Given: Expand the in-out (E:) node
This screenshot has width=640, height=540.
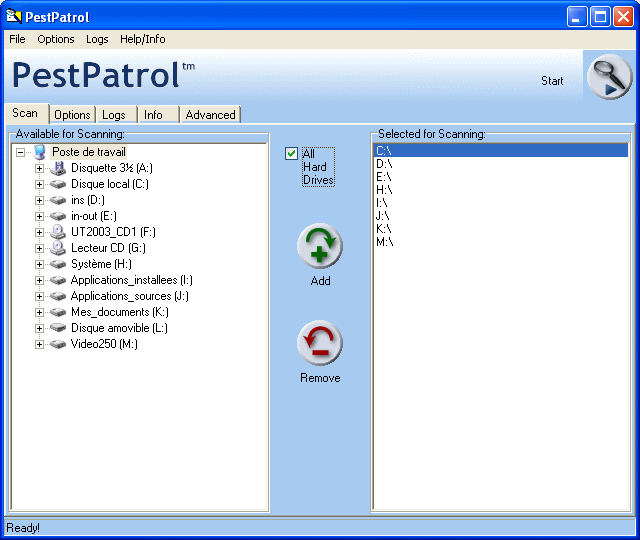Looking at the screenshot, I should 39,216.
